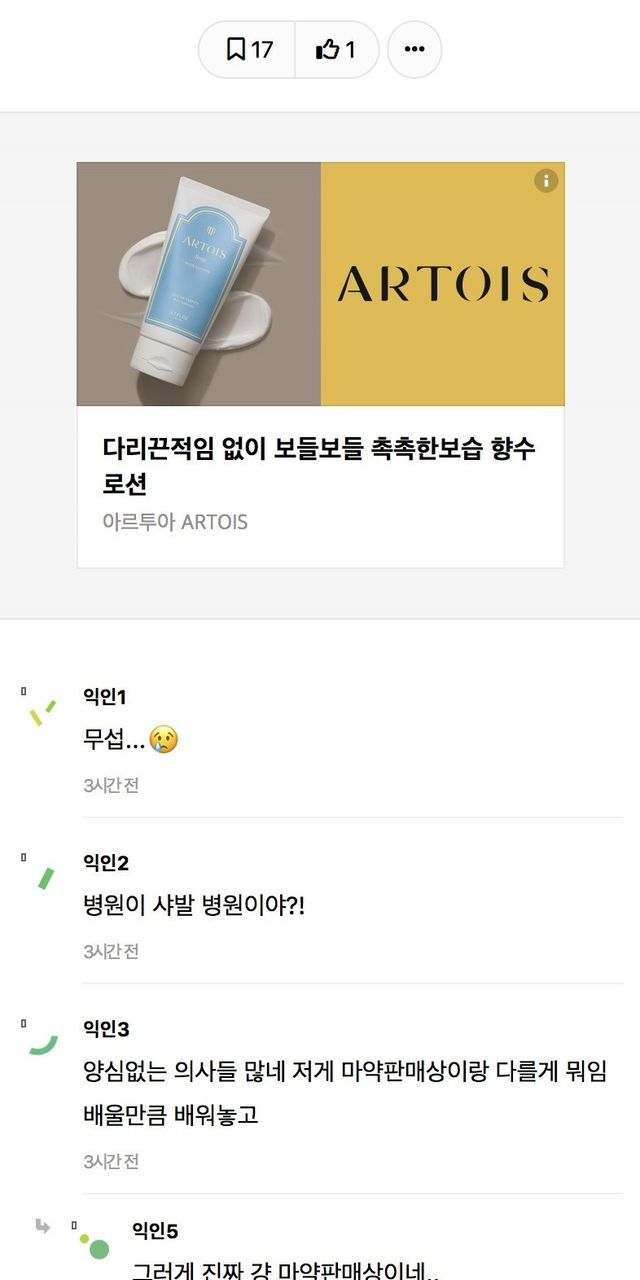
Task: Click the 병원이 사발 병원이야 comment
Action: (x=194, y=906)
